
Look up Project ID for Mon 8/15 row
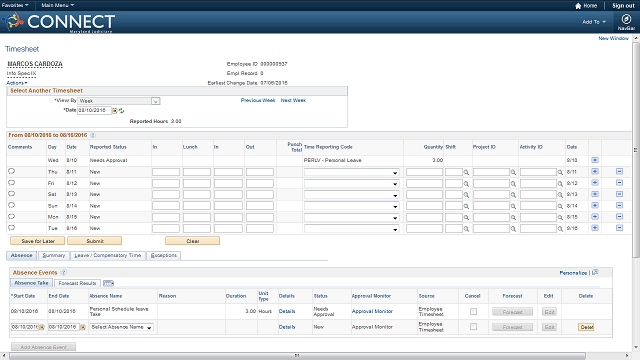coord(513,218)
